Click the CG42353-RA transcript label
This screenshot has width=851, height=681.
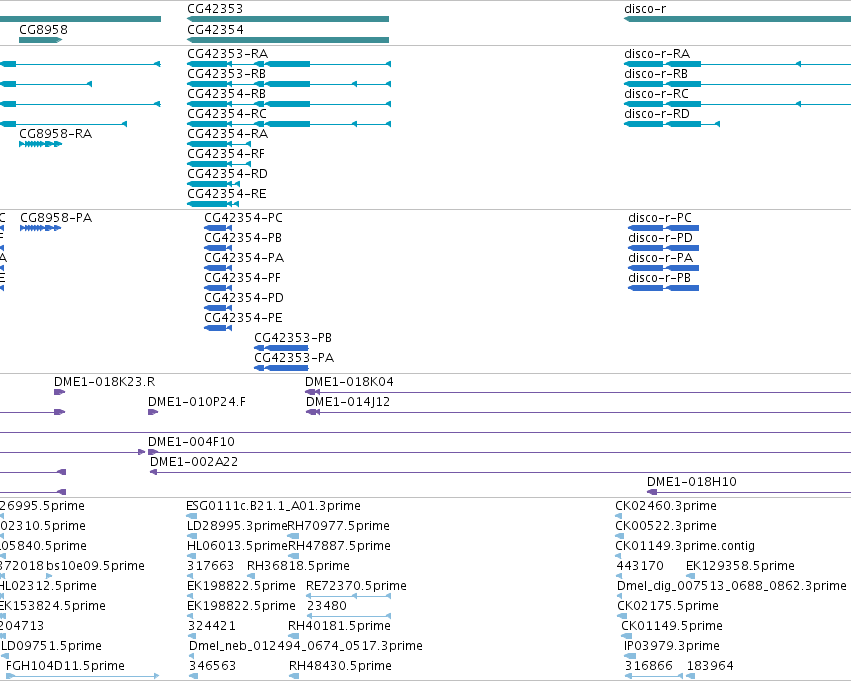point(227,54)
